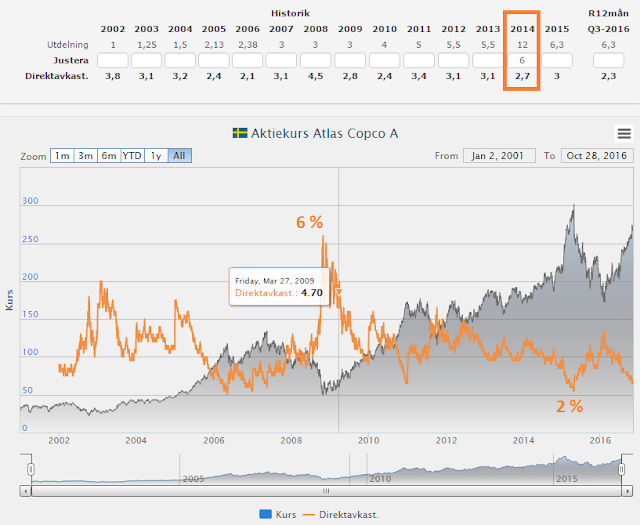640x525 pixels.
Task: Grab the right navigator range handle
Action: (x=621, y=469)
